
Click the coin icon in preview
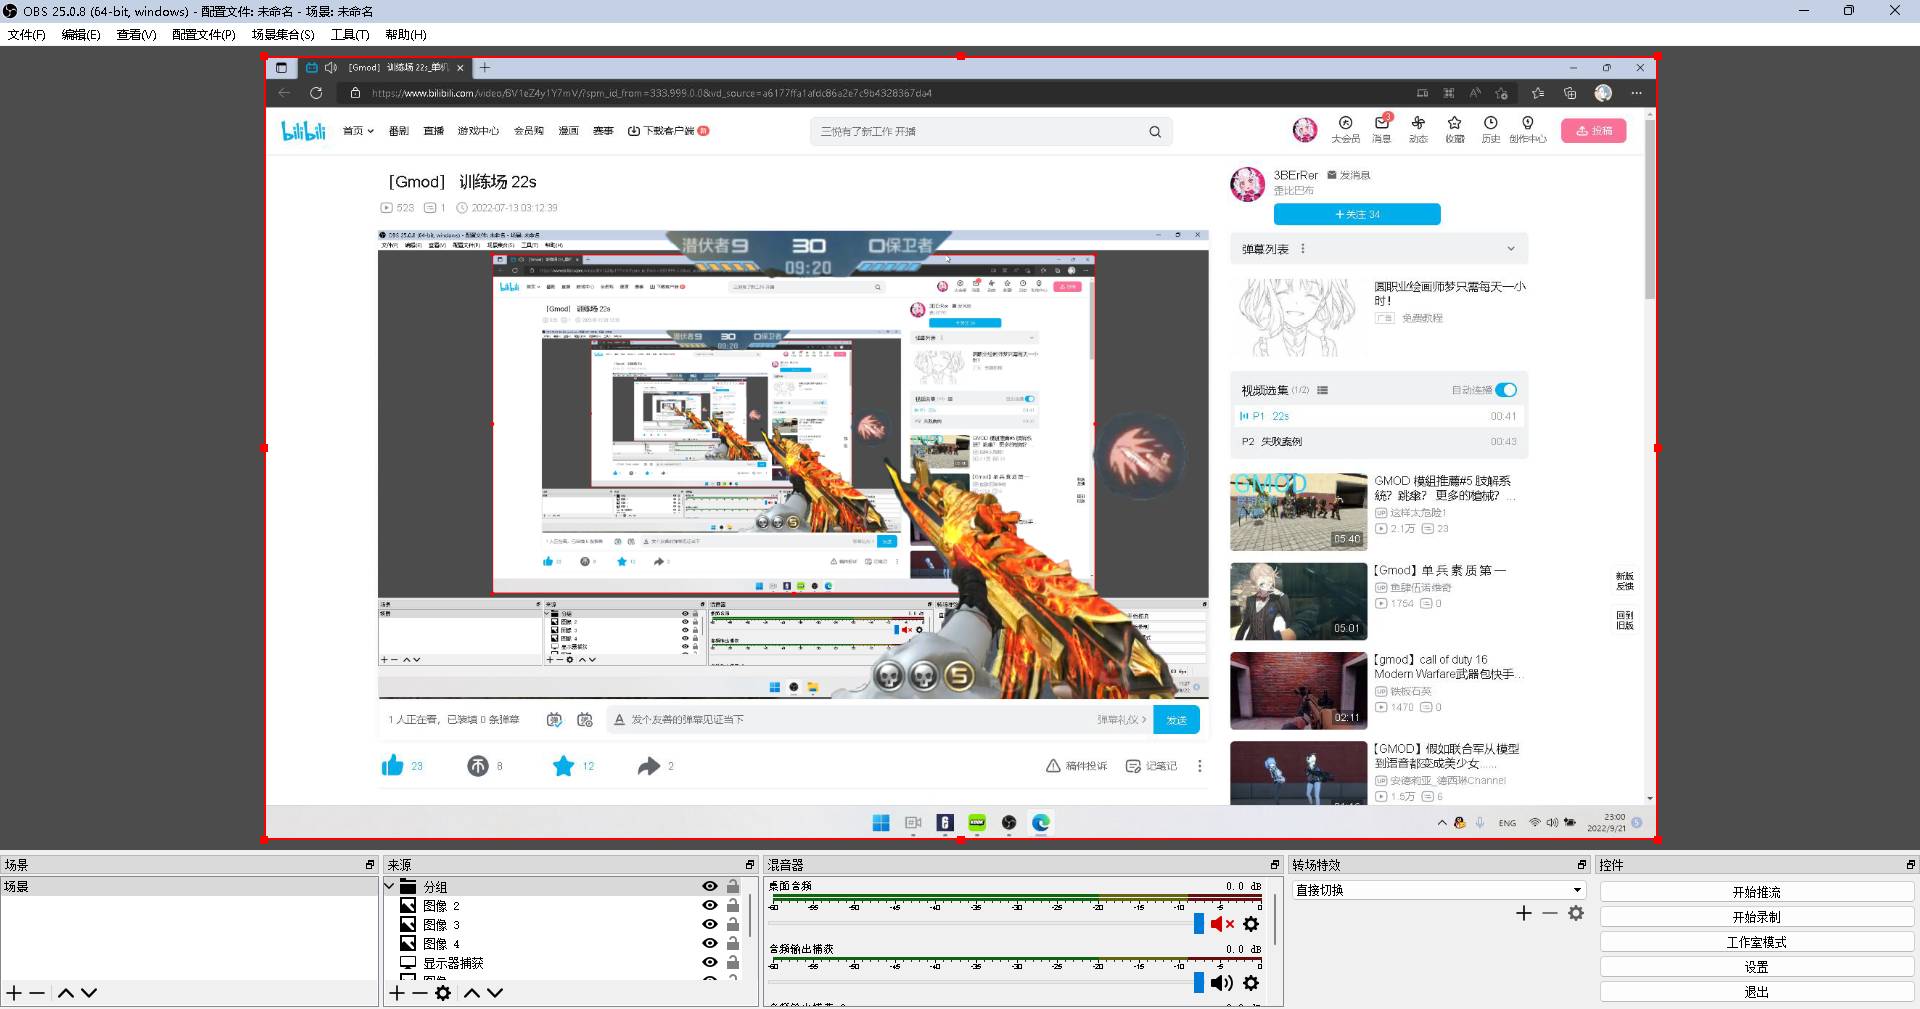point(478,766)
